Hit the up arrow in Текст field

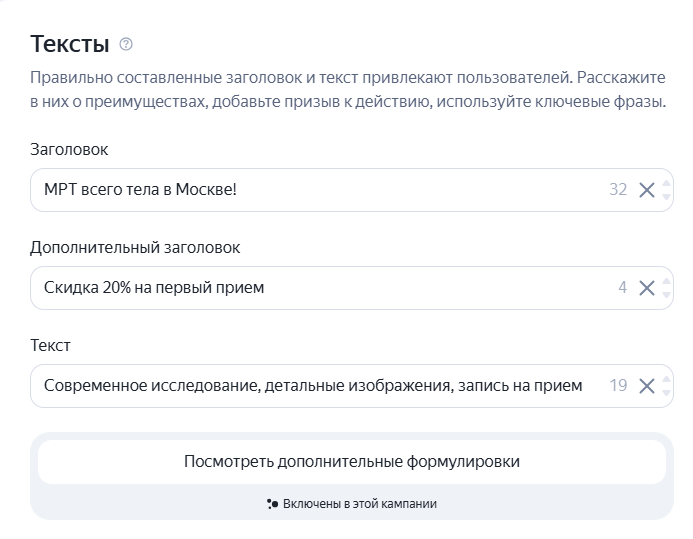pos(667,379)
